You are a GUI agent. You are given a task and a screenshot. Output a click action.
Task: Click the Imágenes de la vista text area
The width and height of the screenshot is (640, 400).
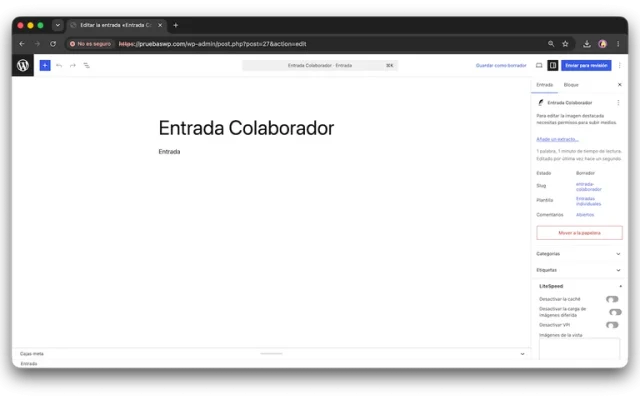coord(579,349)
